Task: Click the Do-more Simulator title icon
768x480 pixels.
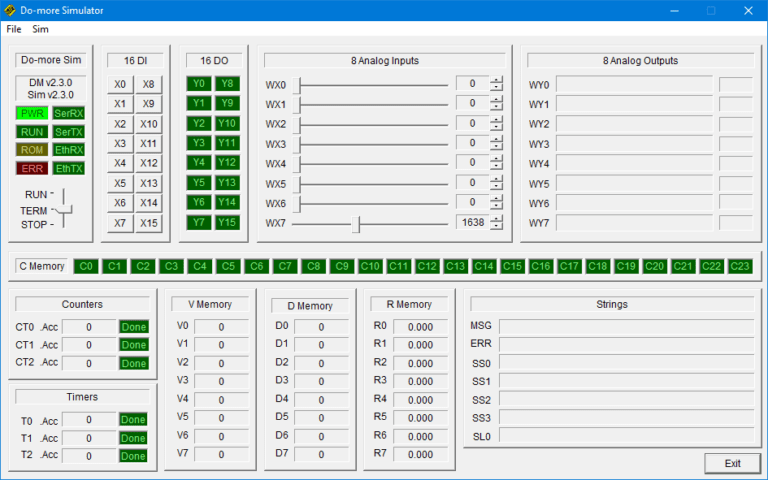Action: pos(9,10)
